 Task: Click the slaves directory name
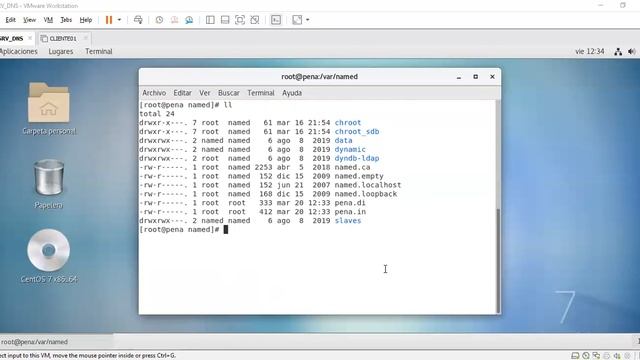pos(348,221)
